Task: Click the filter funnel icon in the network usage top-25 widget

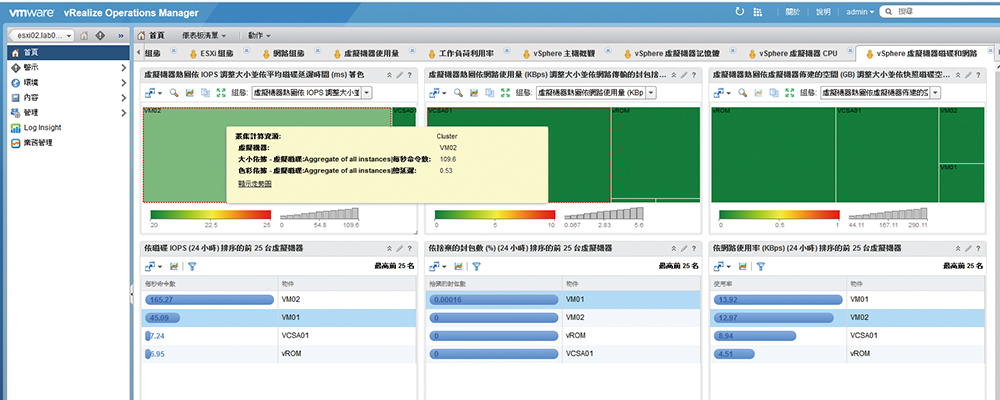Action: point(761,266)
